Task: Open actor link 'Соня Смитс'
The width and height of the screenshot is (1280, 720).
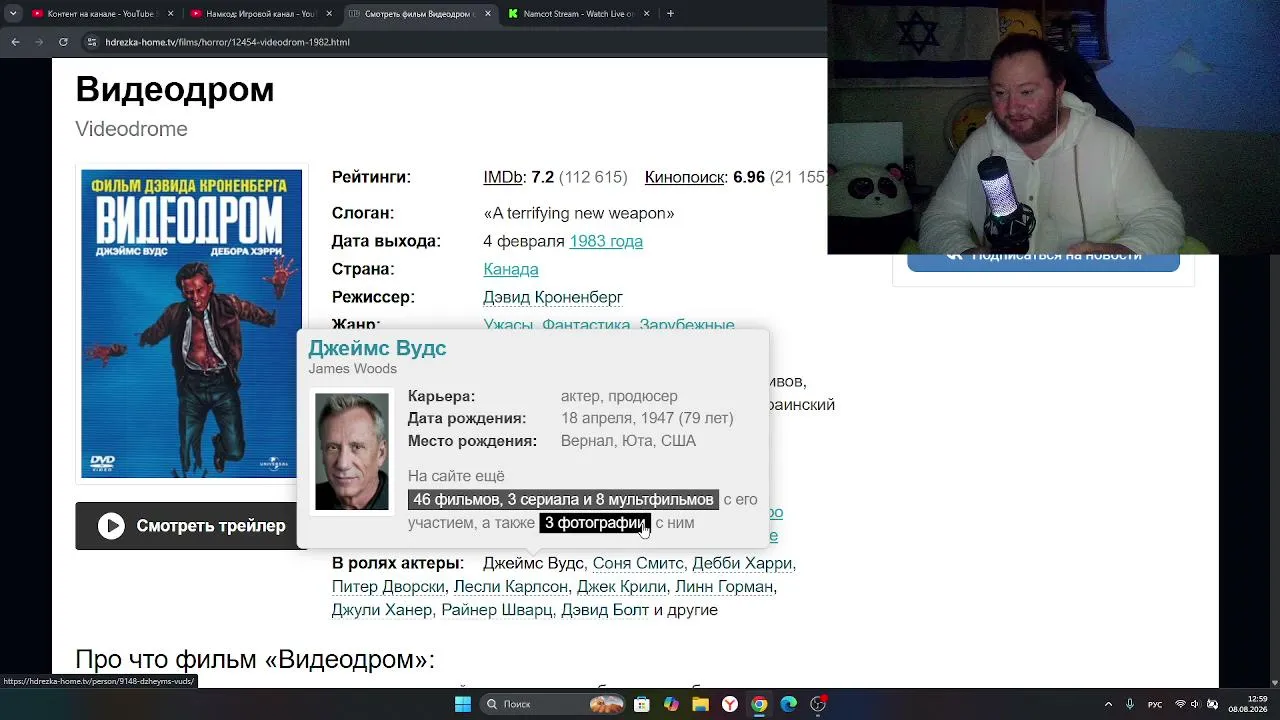Action: click(638, 563)
